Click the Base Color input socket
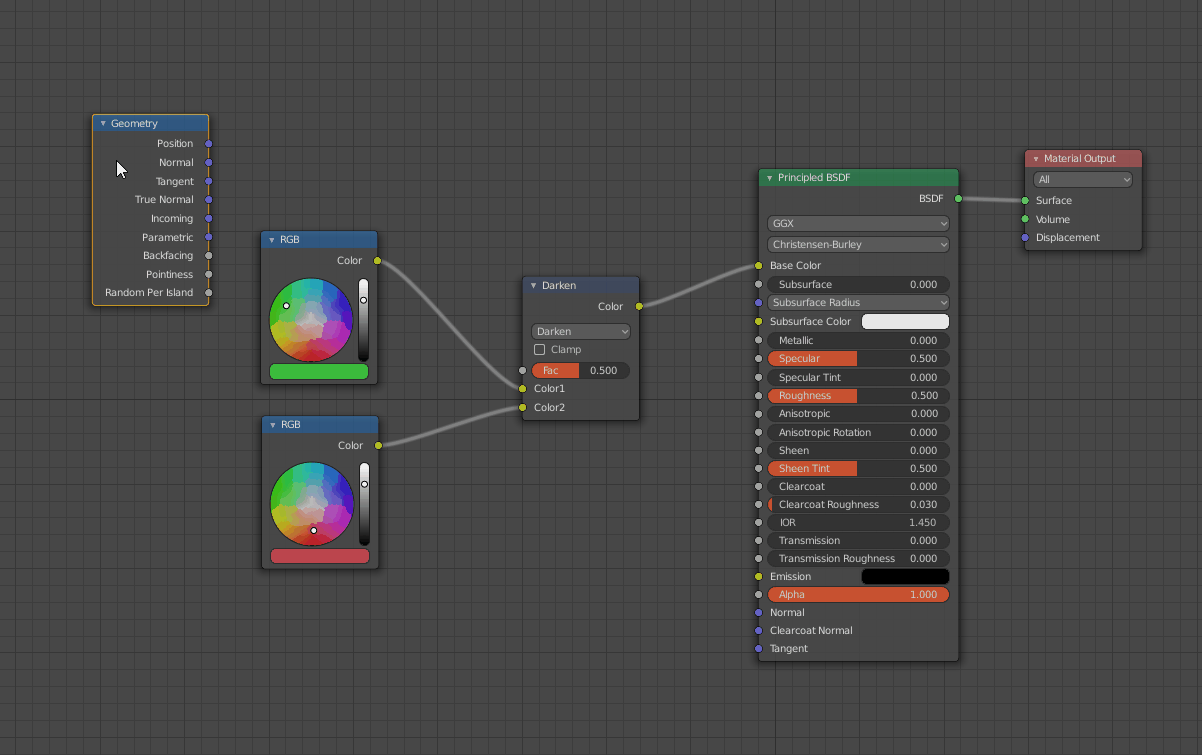 pyautogui.click(x=759, y=266)
